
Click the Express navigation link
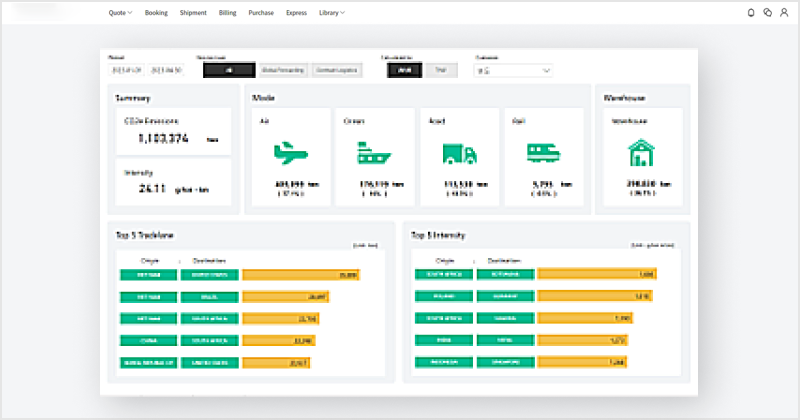pyautogui.click(x=296, y=13)
